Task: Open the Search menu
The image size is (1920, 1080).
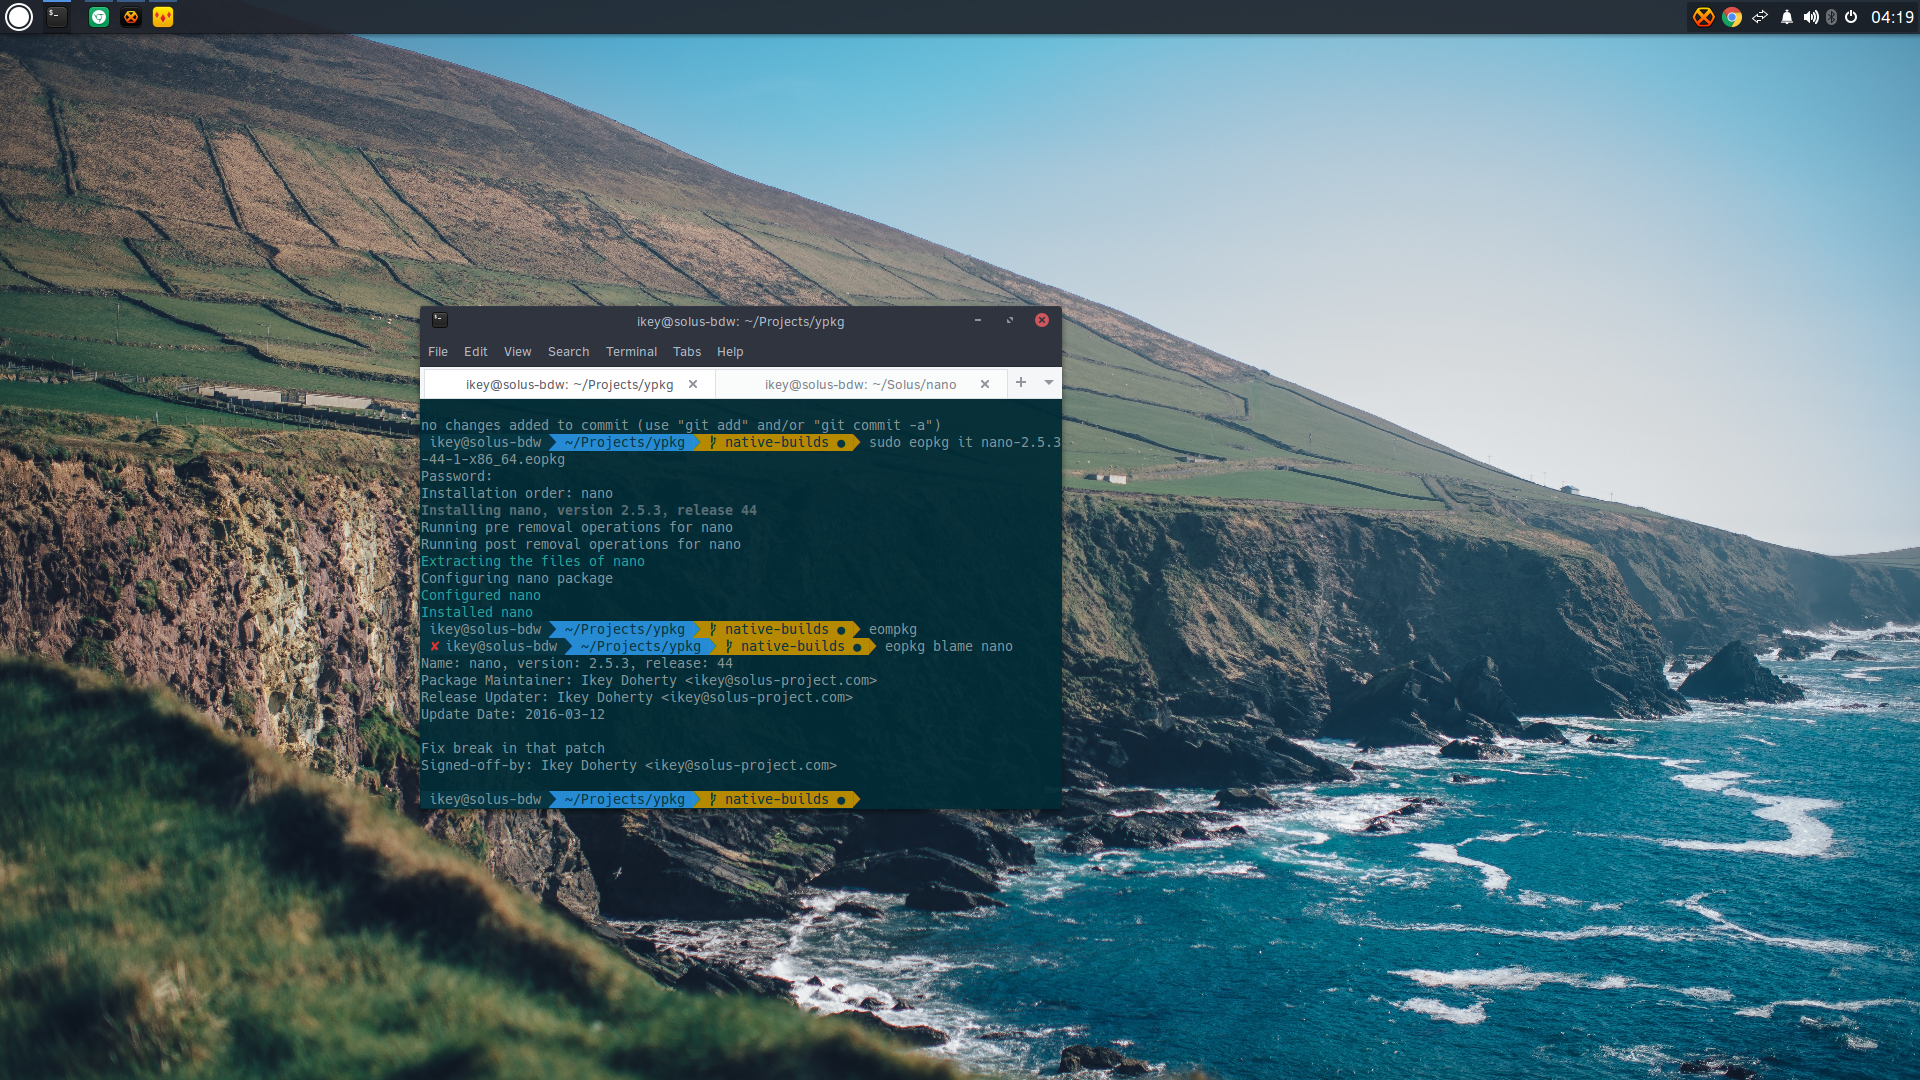Action: tap(568, 352)
